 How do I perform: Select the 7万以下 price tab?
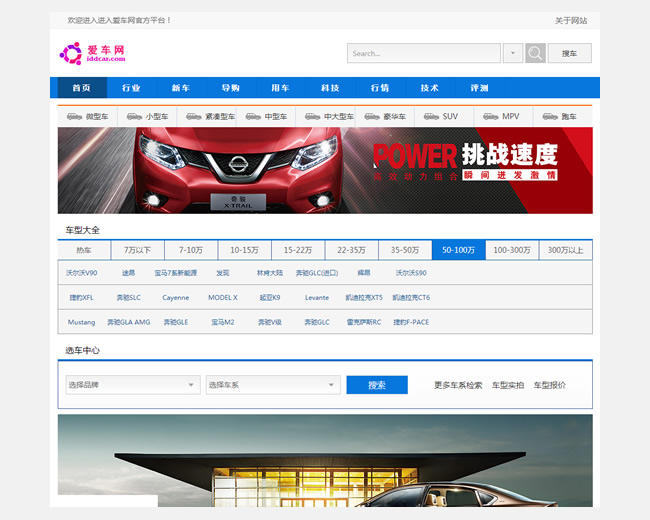pyautogui.click(x=137, y=250)
